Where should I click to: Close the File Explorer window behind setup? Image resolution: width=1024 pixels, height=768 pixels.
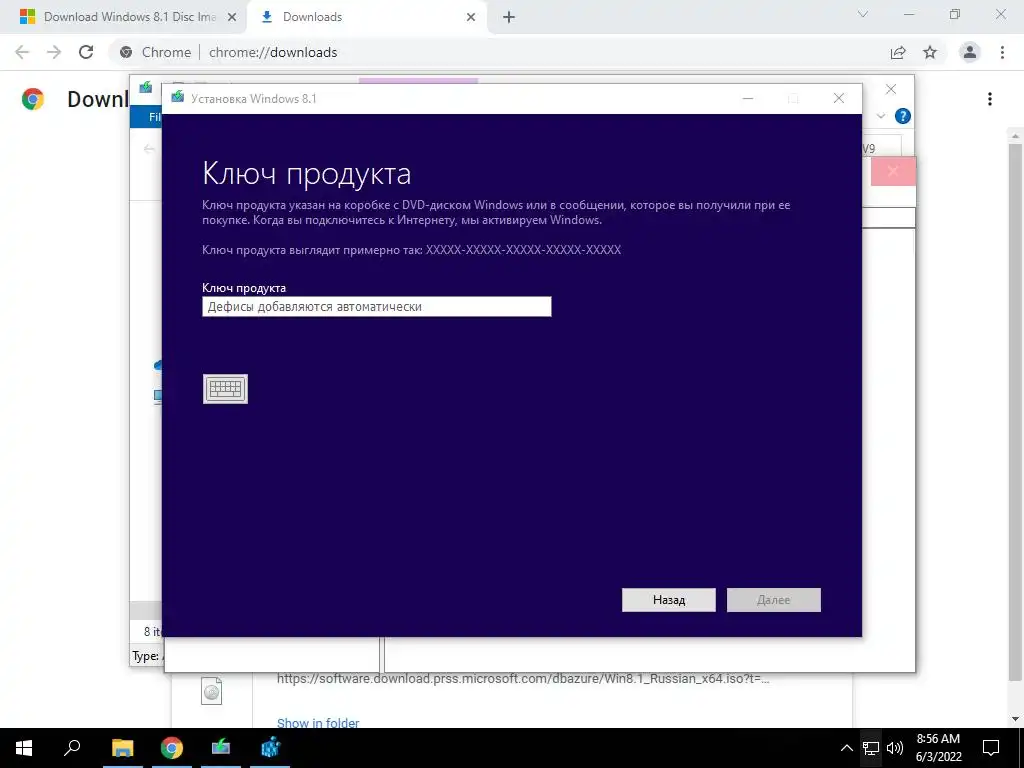point(891,89)
